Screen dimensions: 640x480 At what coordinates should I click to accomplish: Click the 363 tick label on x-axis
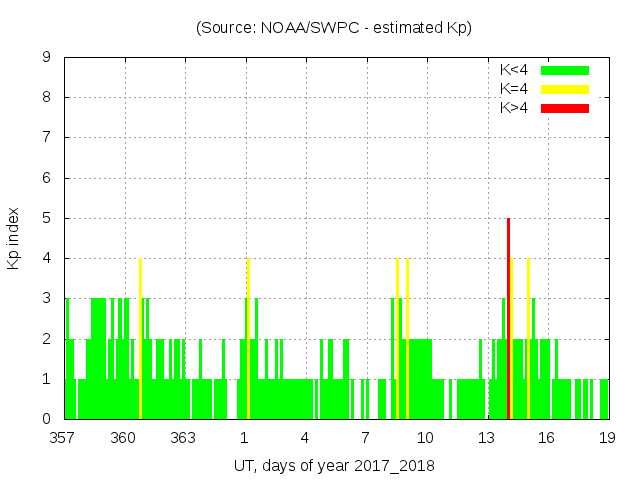184,438
